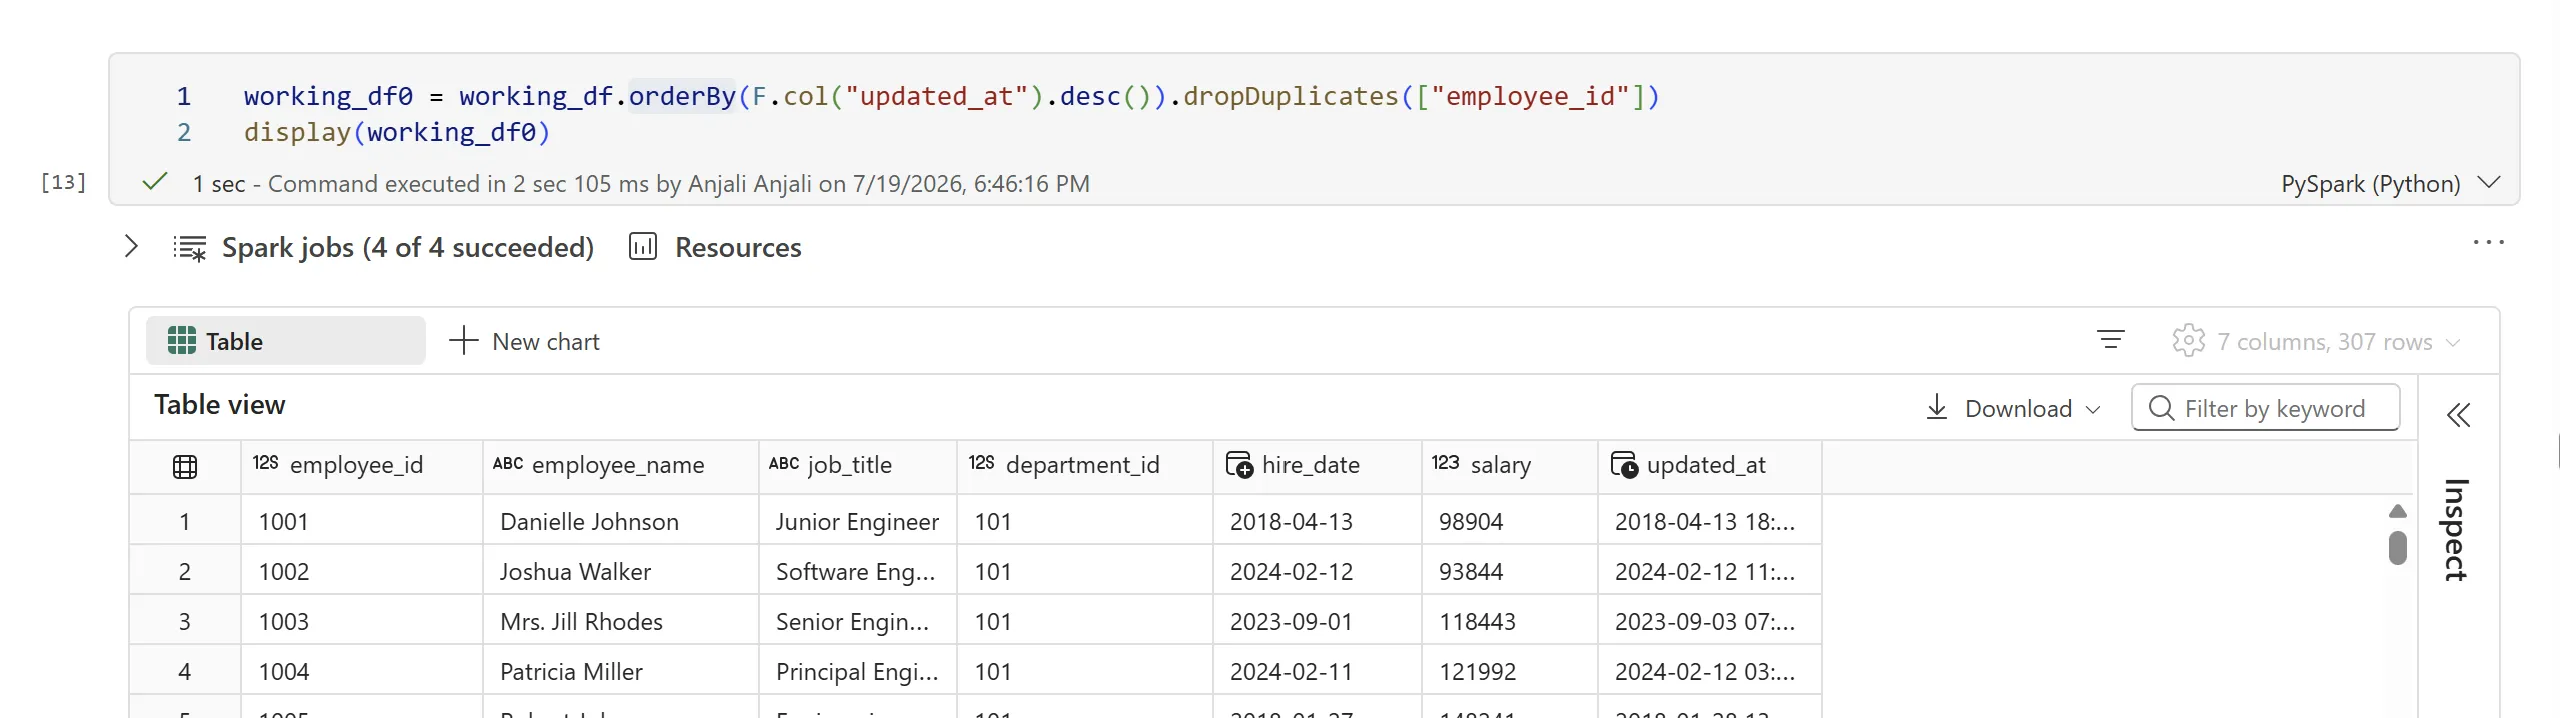The image size is (2560, 718).
Task: Click the search magnifier icon in filter box
Action: click(2161, 408)
